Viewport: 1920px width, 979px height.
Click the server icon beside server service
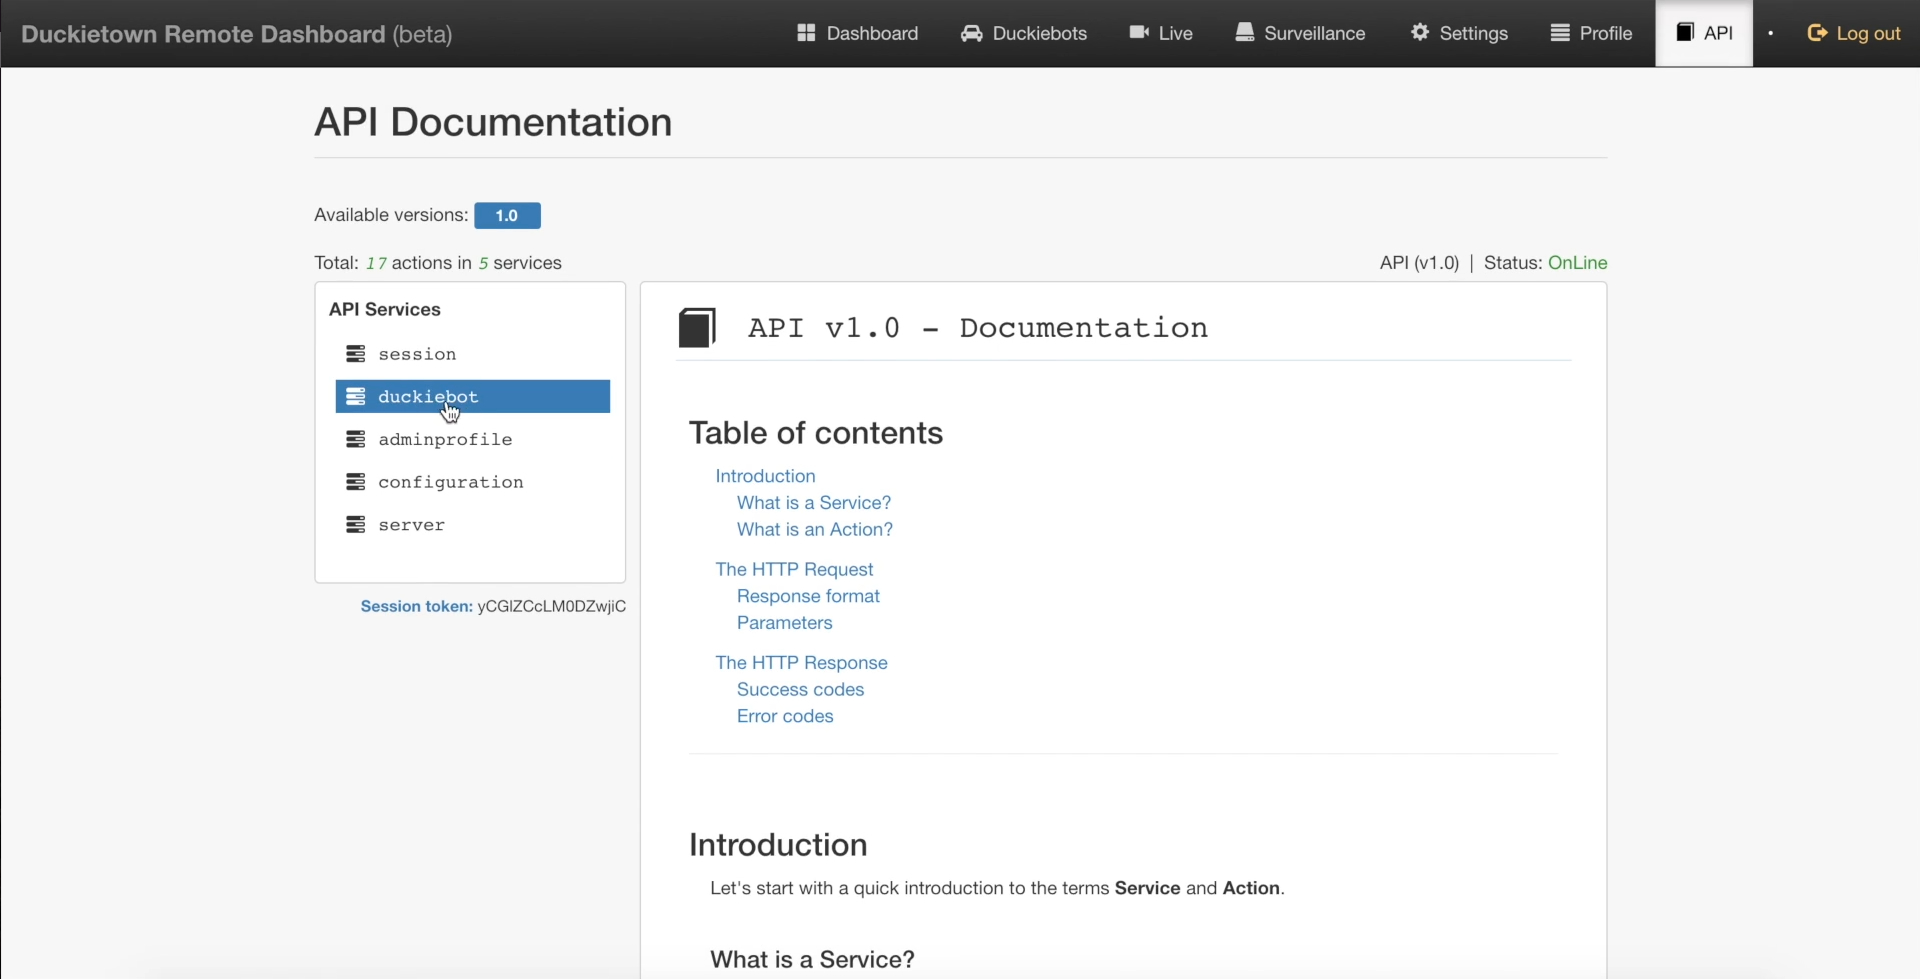[x=355, y=525]
